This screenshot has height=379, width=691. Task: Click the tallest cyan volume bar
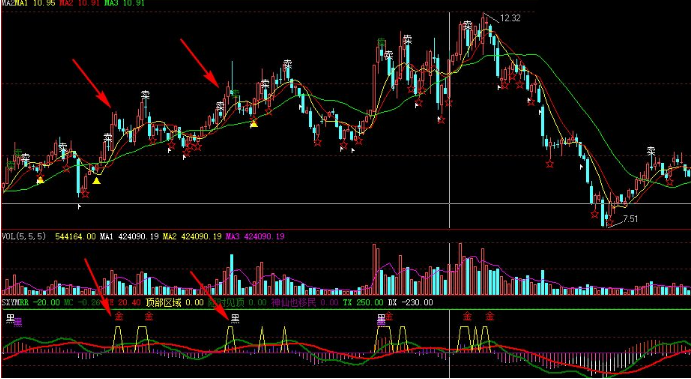232,274
